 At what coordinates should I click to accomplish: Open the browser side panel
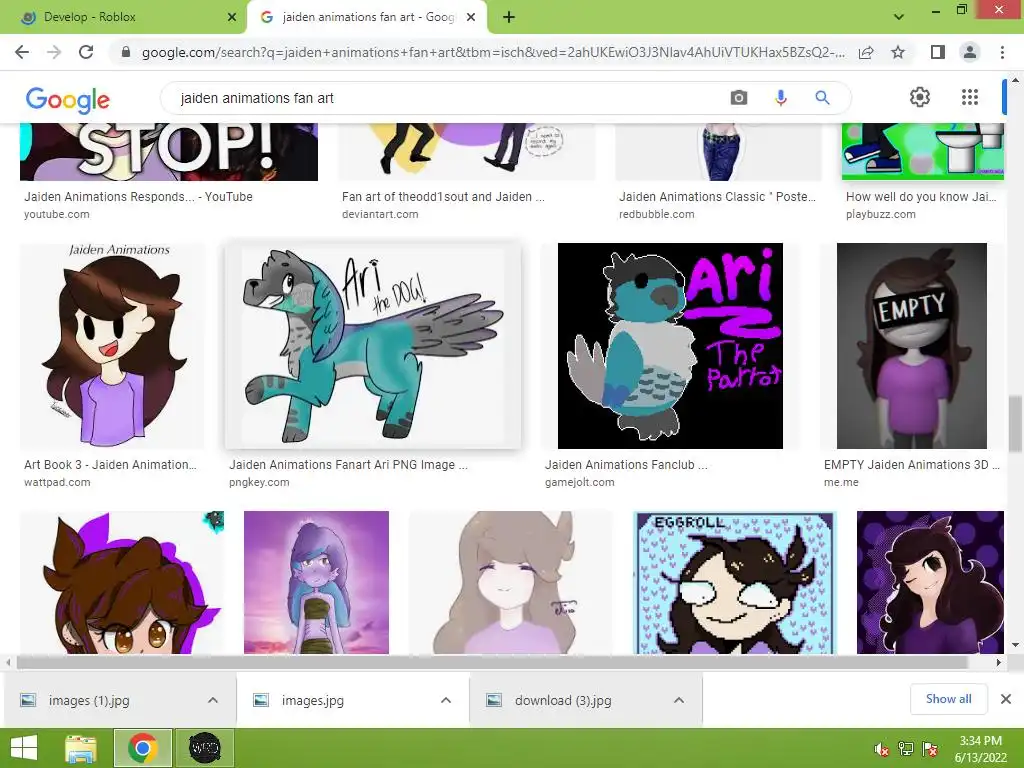coord(938,52)
